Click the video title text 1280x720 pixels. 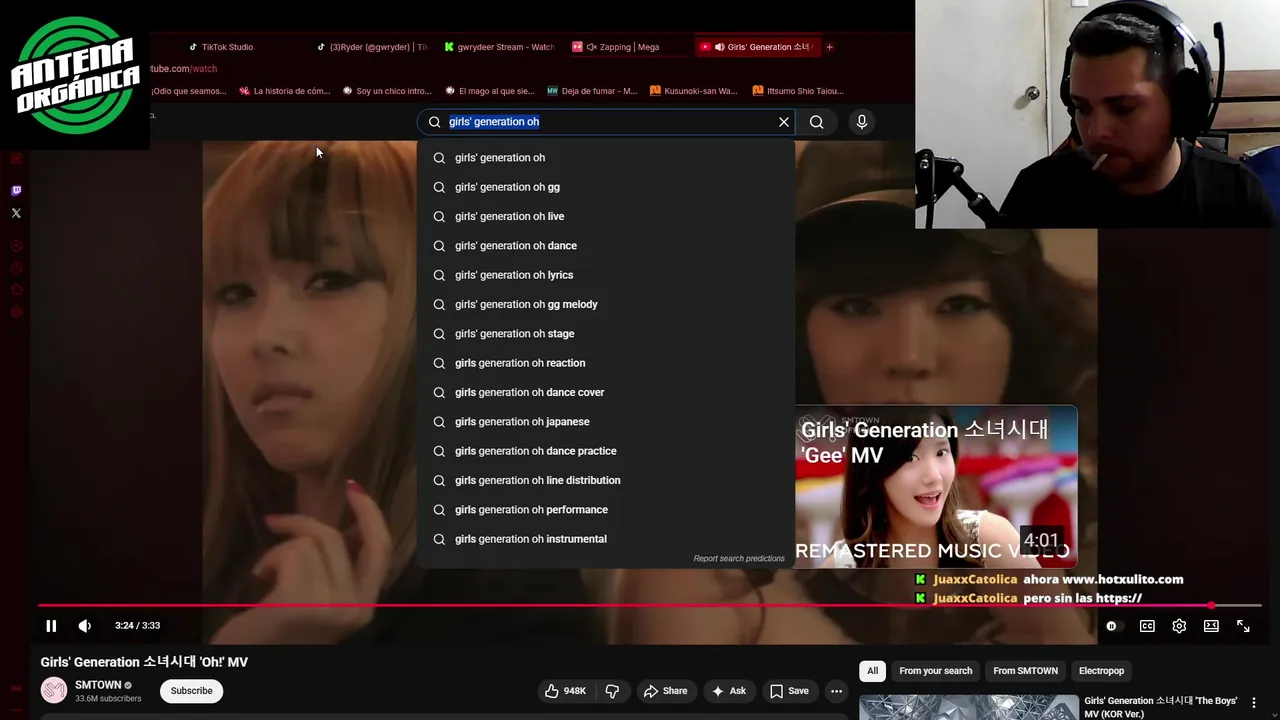(x=144, y=662)
